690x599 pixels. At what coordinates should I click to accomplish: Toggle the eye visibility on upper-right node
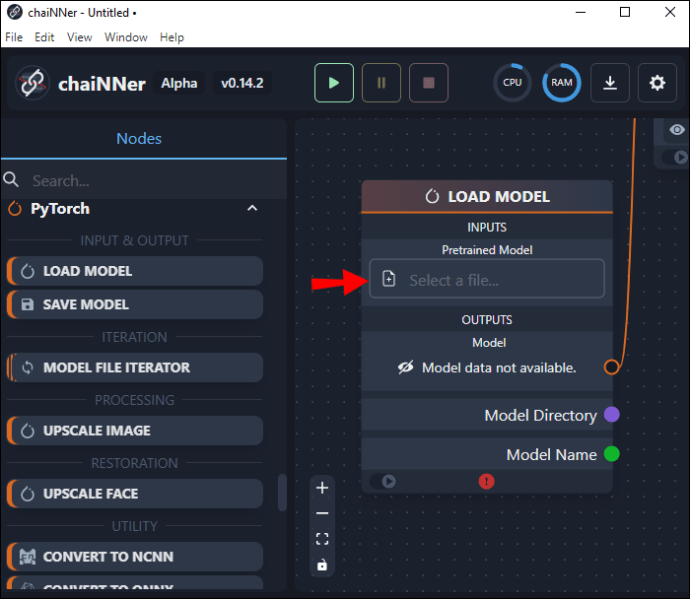(677, 130)
